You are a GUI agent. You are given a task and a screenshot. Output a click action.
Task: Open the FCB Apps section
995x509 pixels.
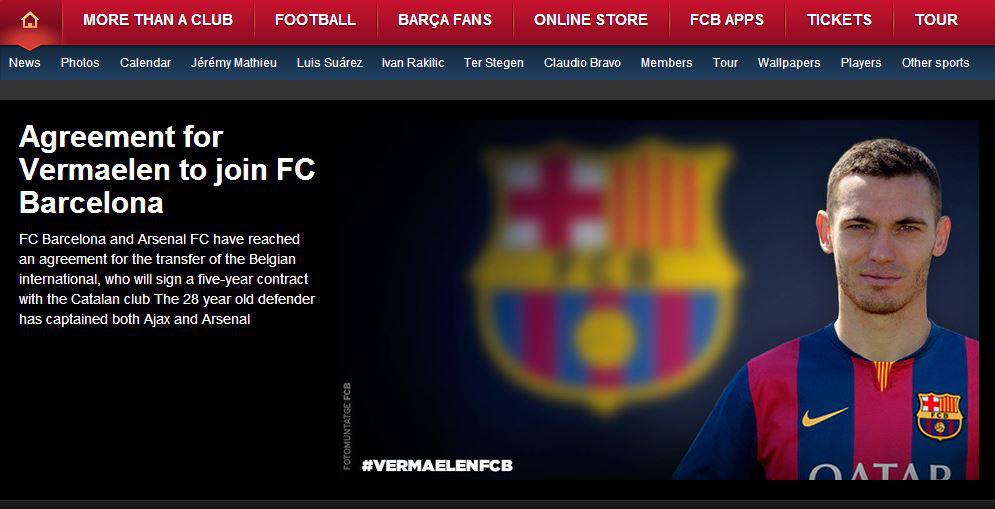(x=727, y=20)
